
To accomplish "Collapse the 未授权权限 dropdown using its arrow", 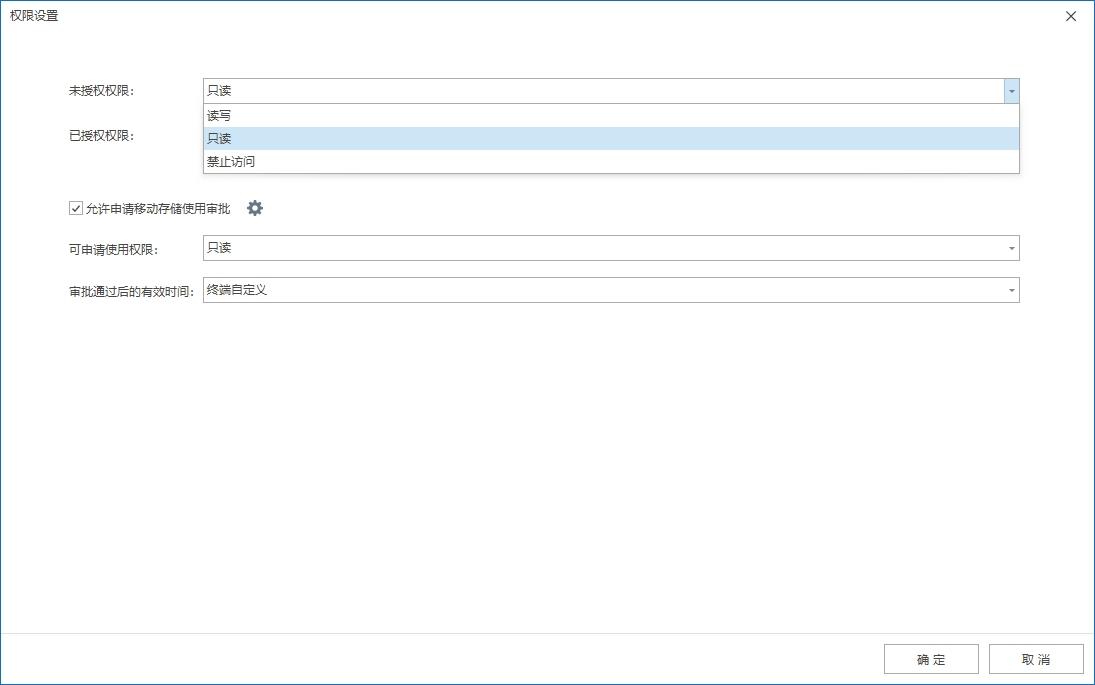I will click(x=1011, y=91).
